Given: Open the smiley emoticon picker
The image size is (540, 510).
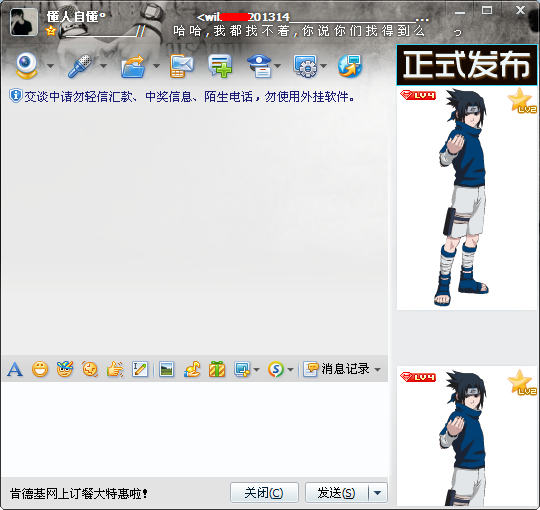Looking at the screenshot, I should tap(40, 370).
